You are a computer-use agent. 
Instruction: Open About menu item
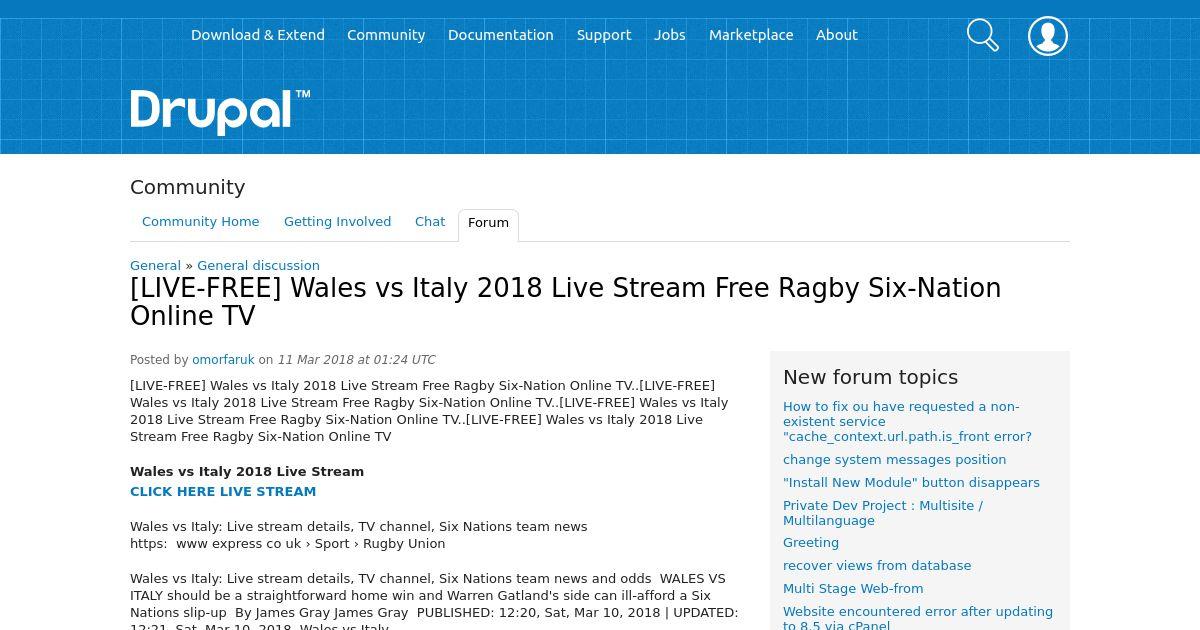(x=837, y=35)
